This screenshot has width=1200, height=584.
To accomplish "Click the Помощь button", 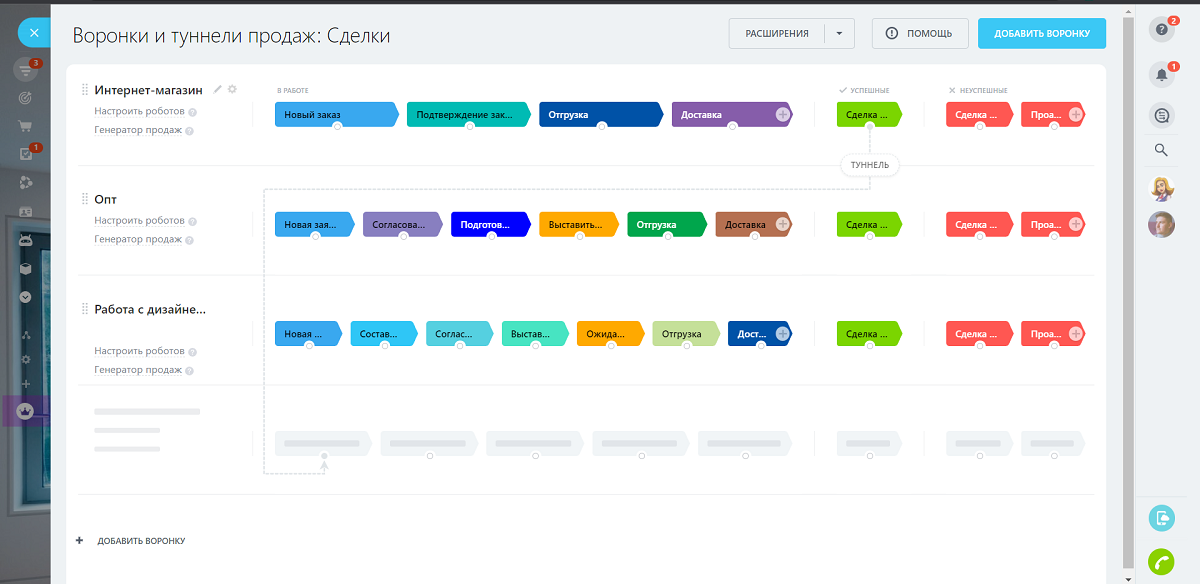I will (x=920, y=33).
